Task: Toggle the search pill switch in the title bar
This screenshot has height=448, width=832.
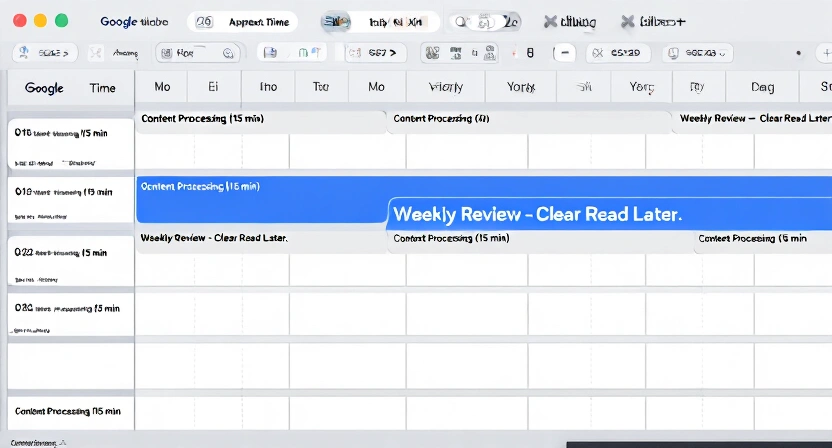Action: 484,22
